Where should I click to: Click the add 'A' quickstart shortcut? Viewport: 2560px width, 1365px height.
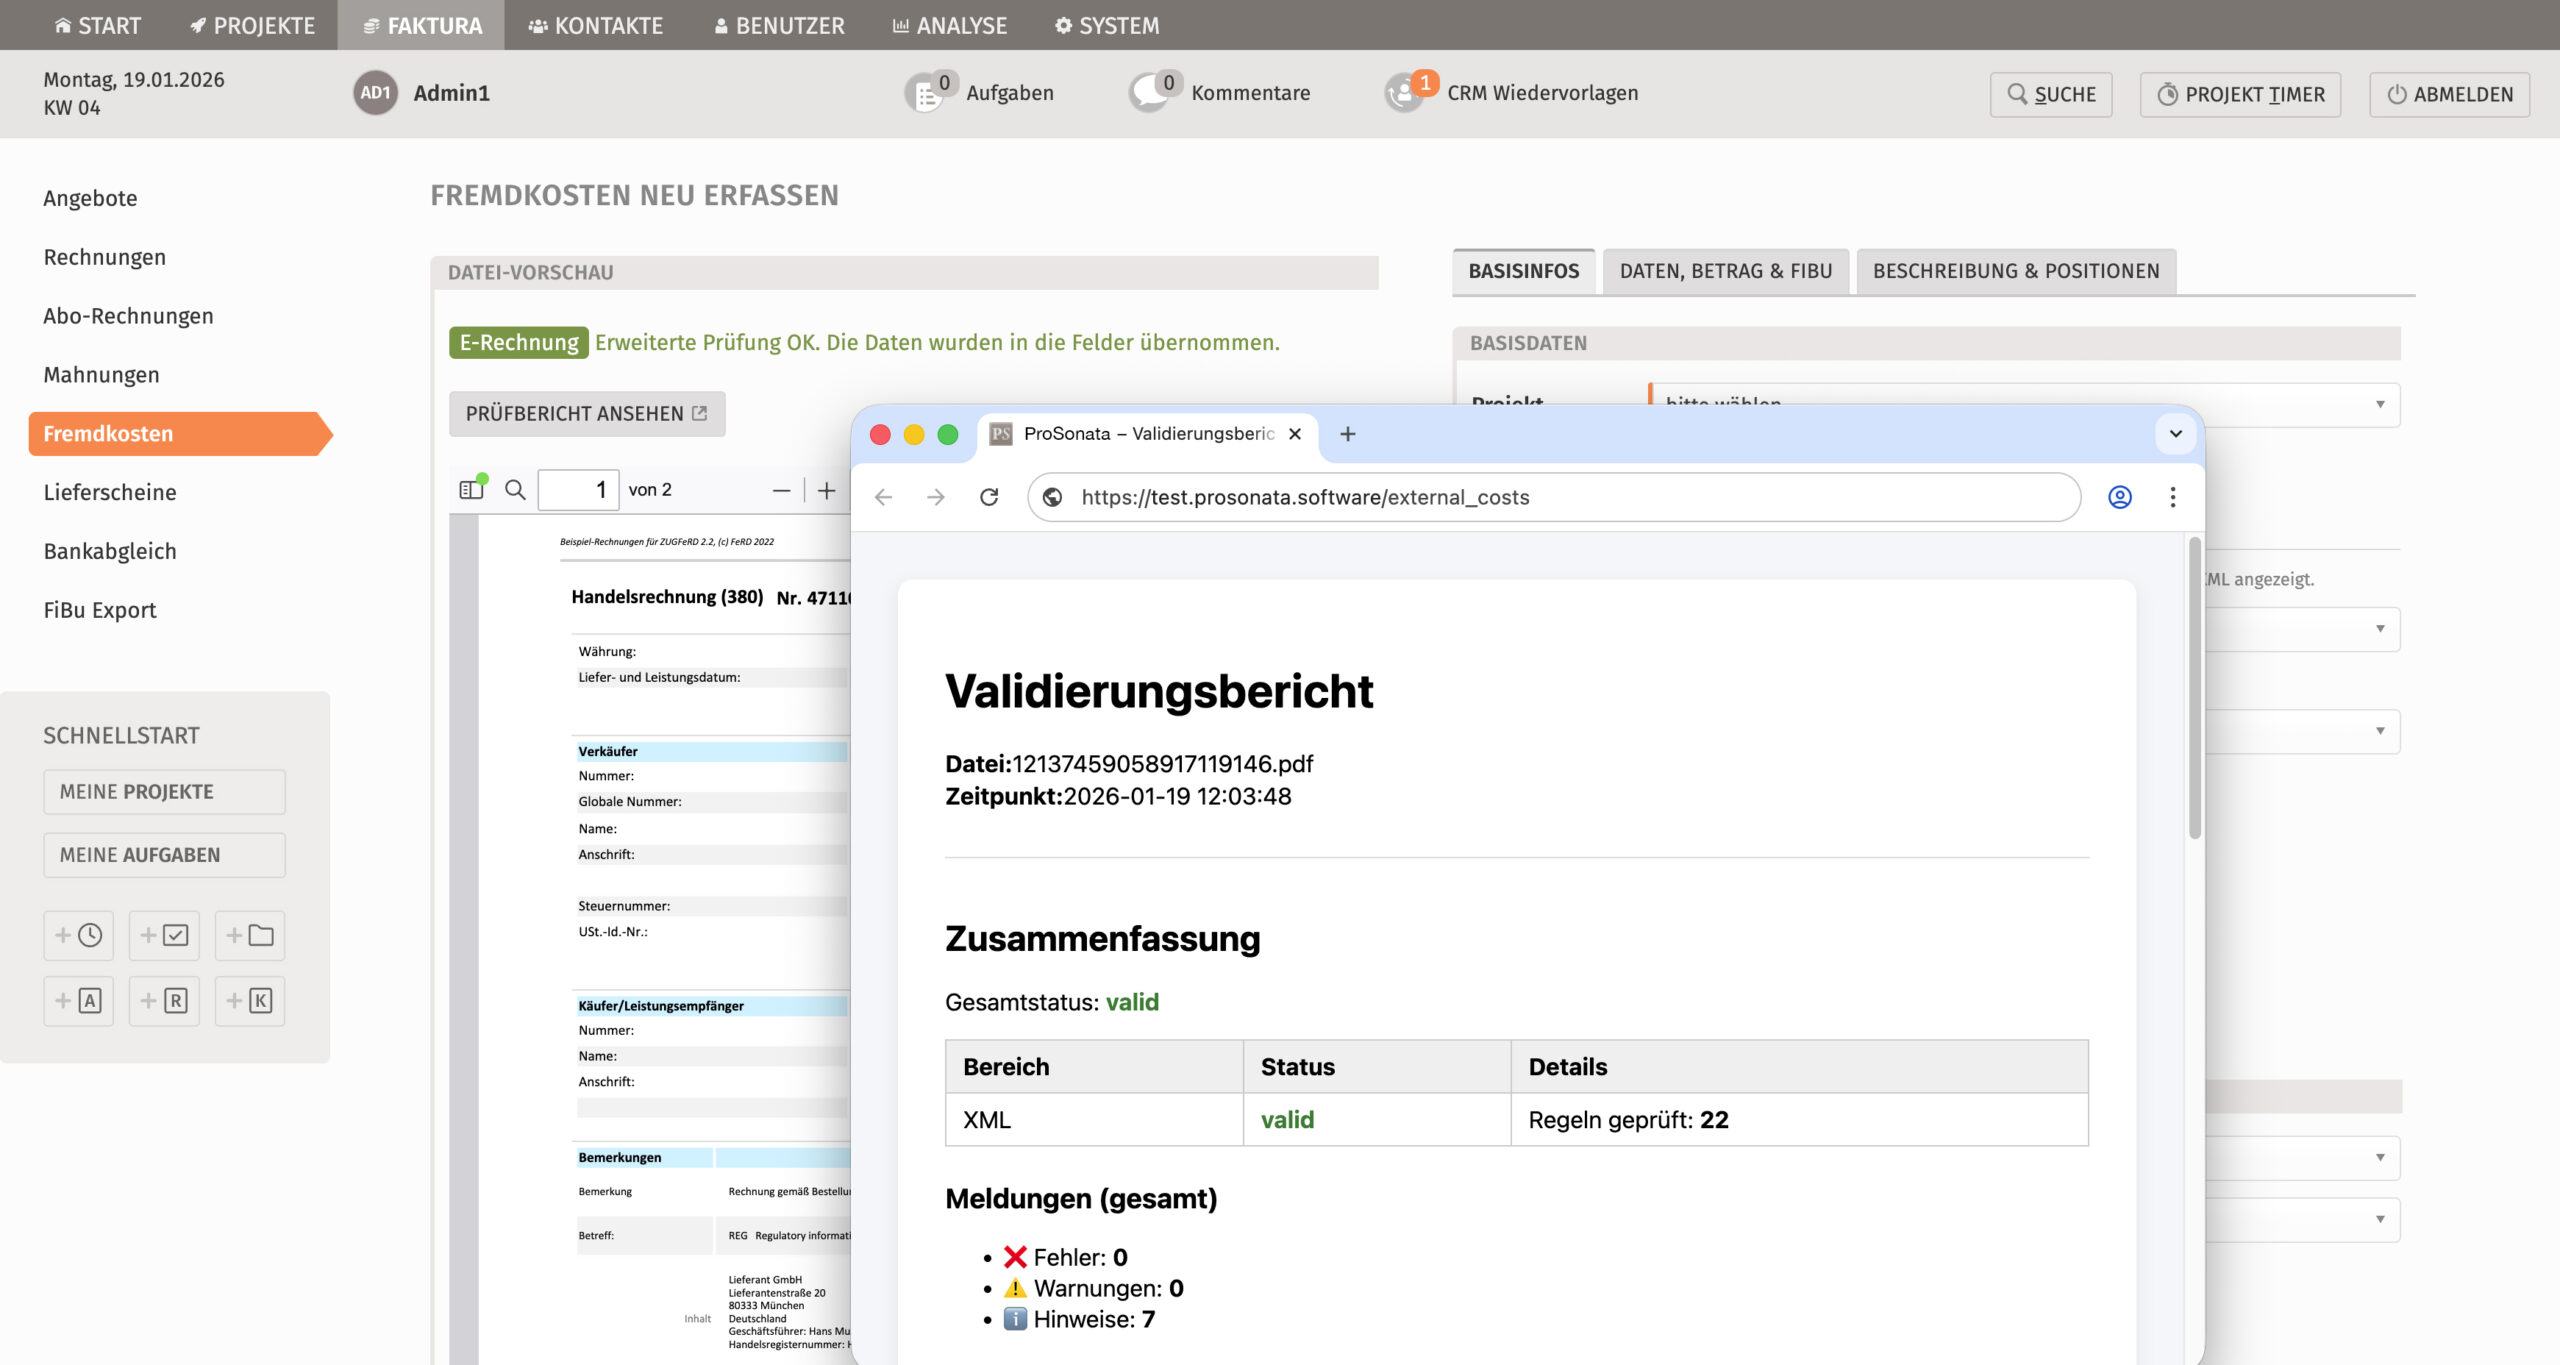click(x=78, y=1000)
